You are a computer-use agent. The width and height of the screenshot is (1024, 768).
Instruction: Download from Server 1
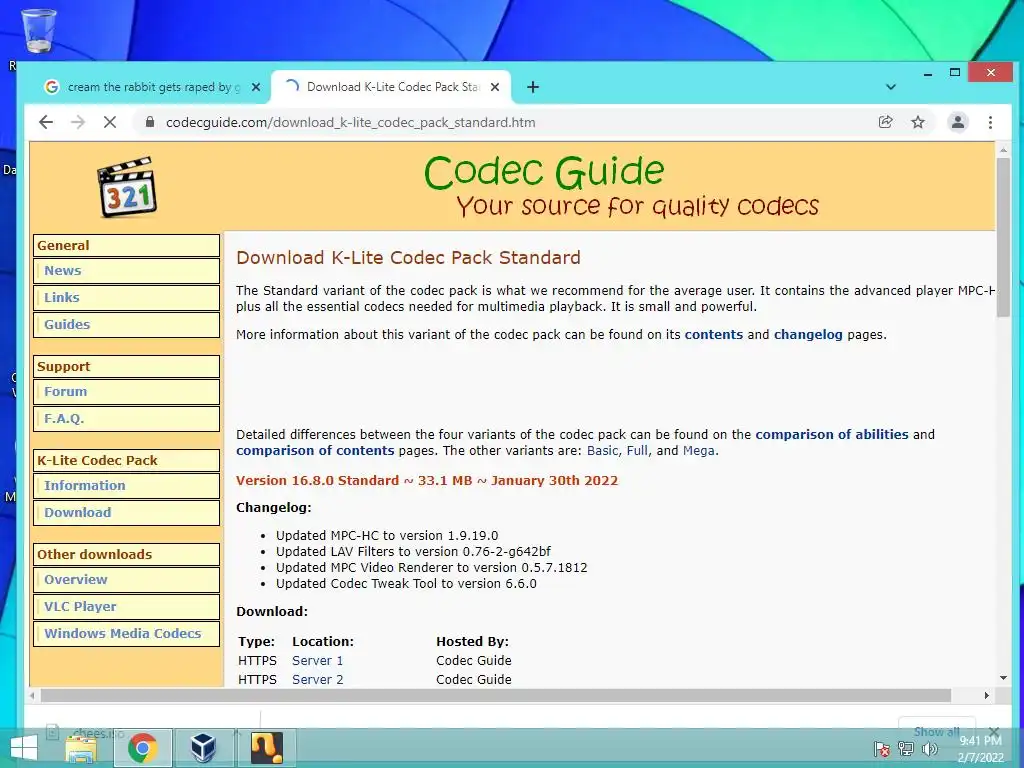point(317,660)
